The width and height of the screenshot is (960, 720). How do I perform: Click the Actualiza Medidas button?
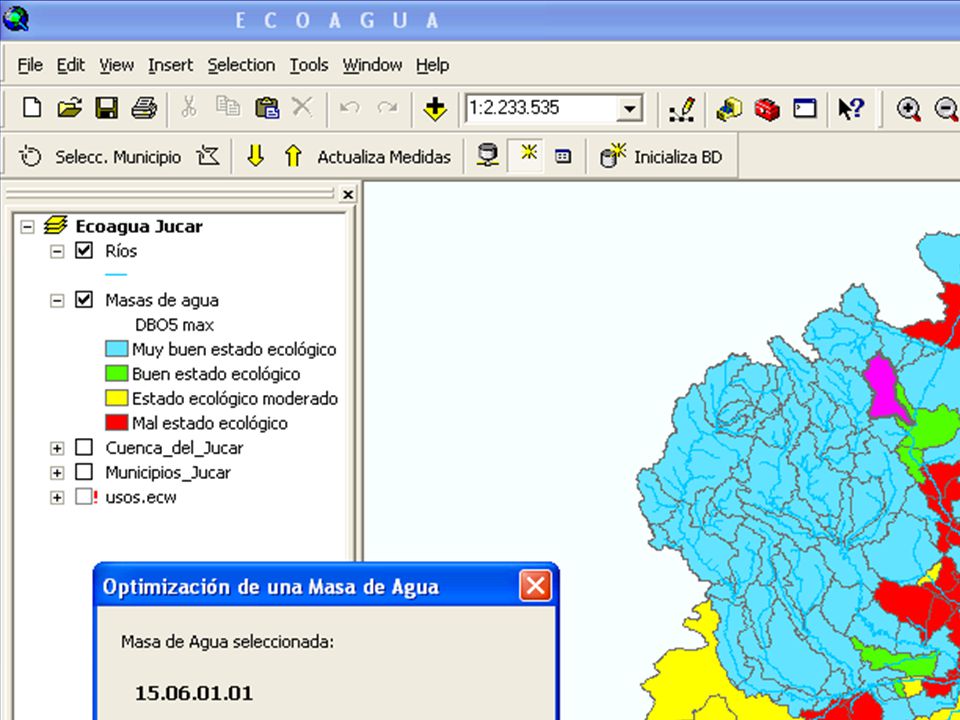(384, 157)
